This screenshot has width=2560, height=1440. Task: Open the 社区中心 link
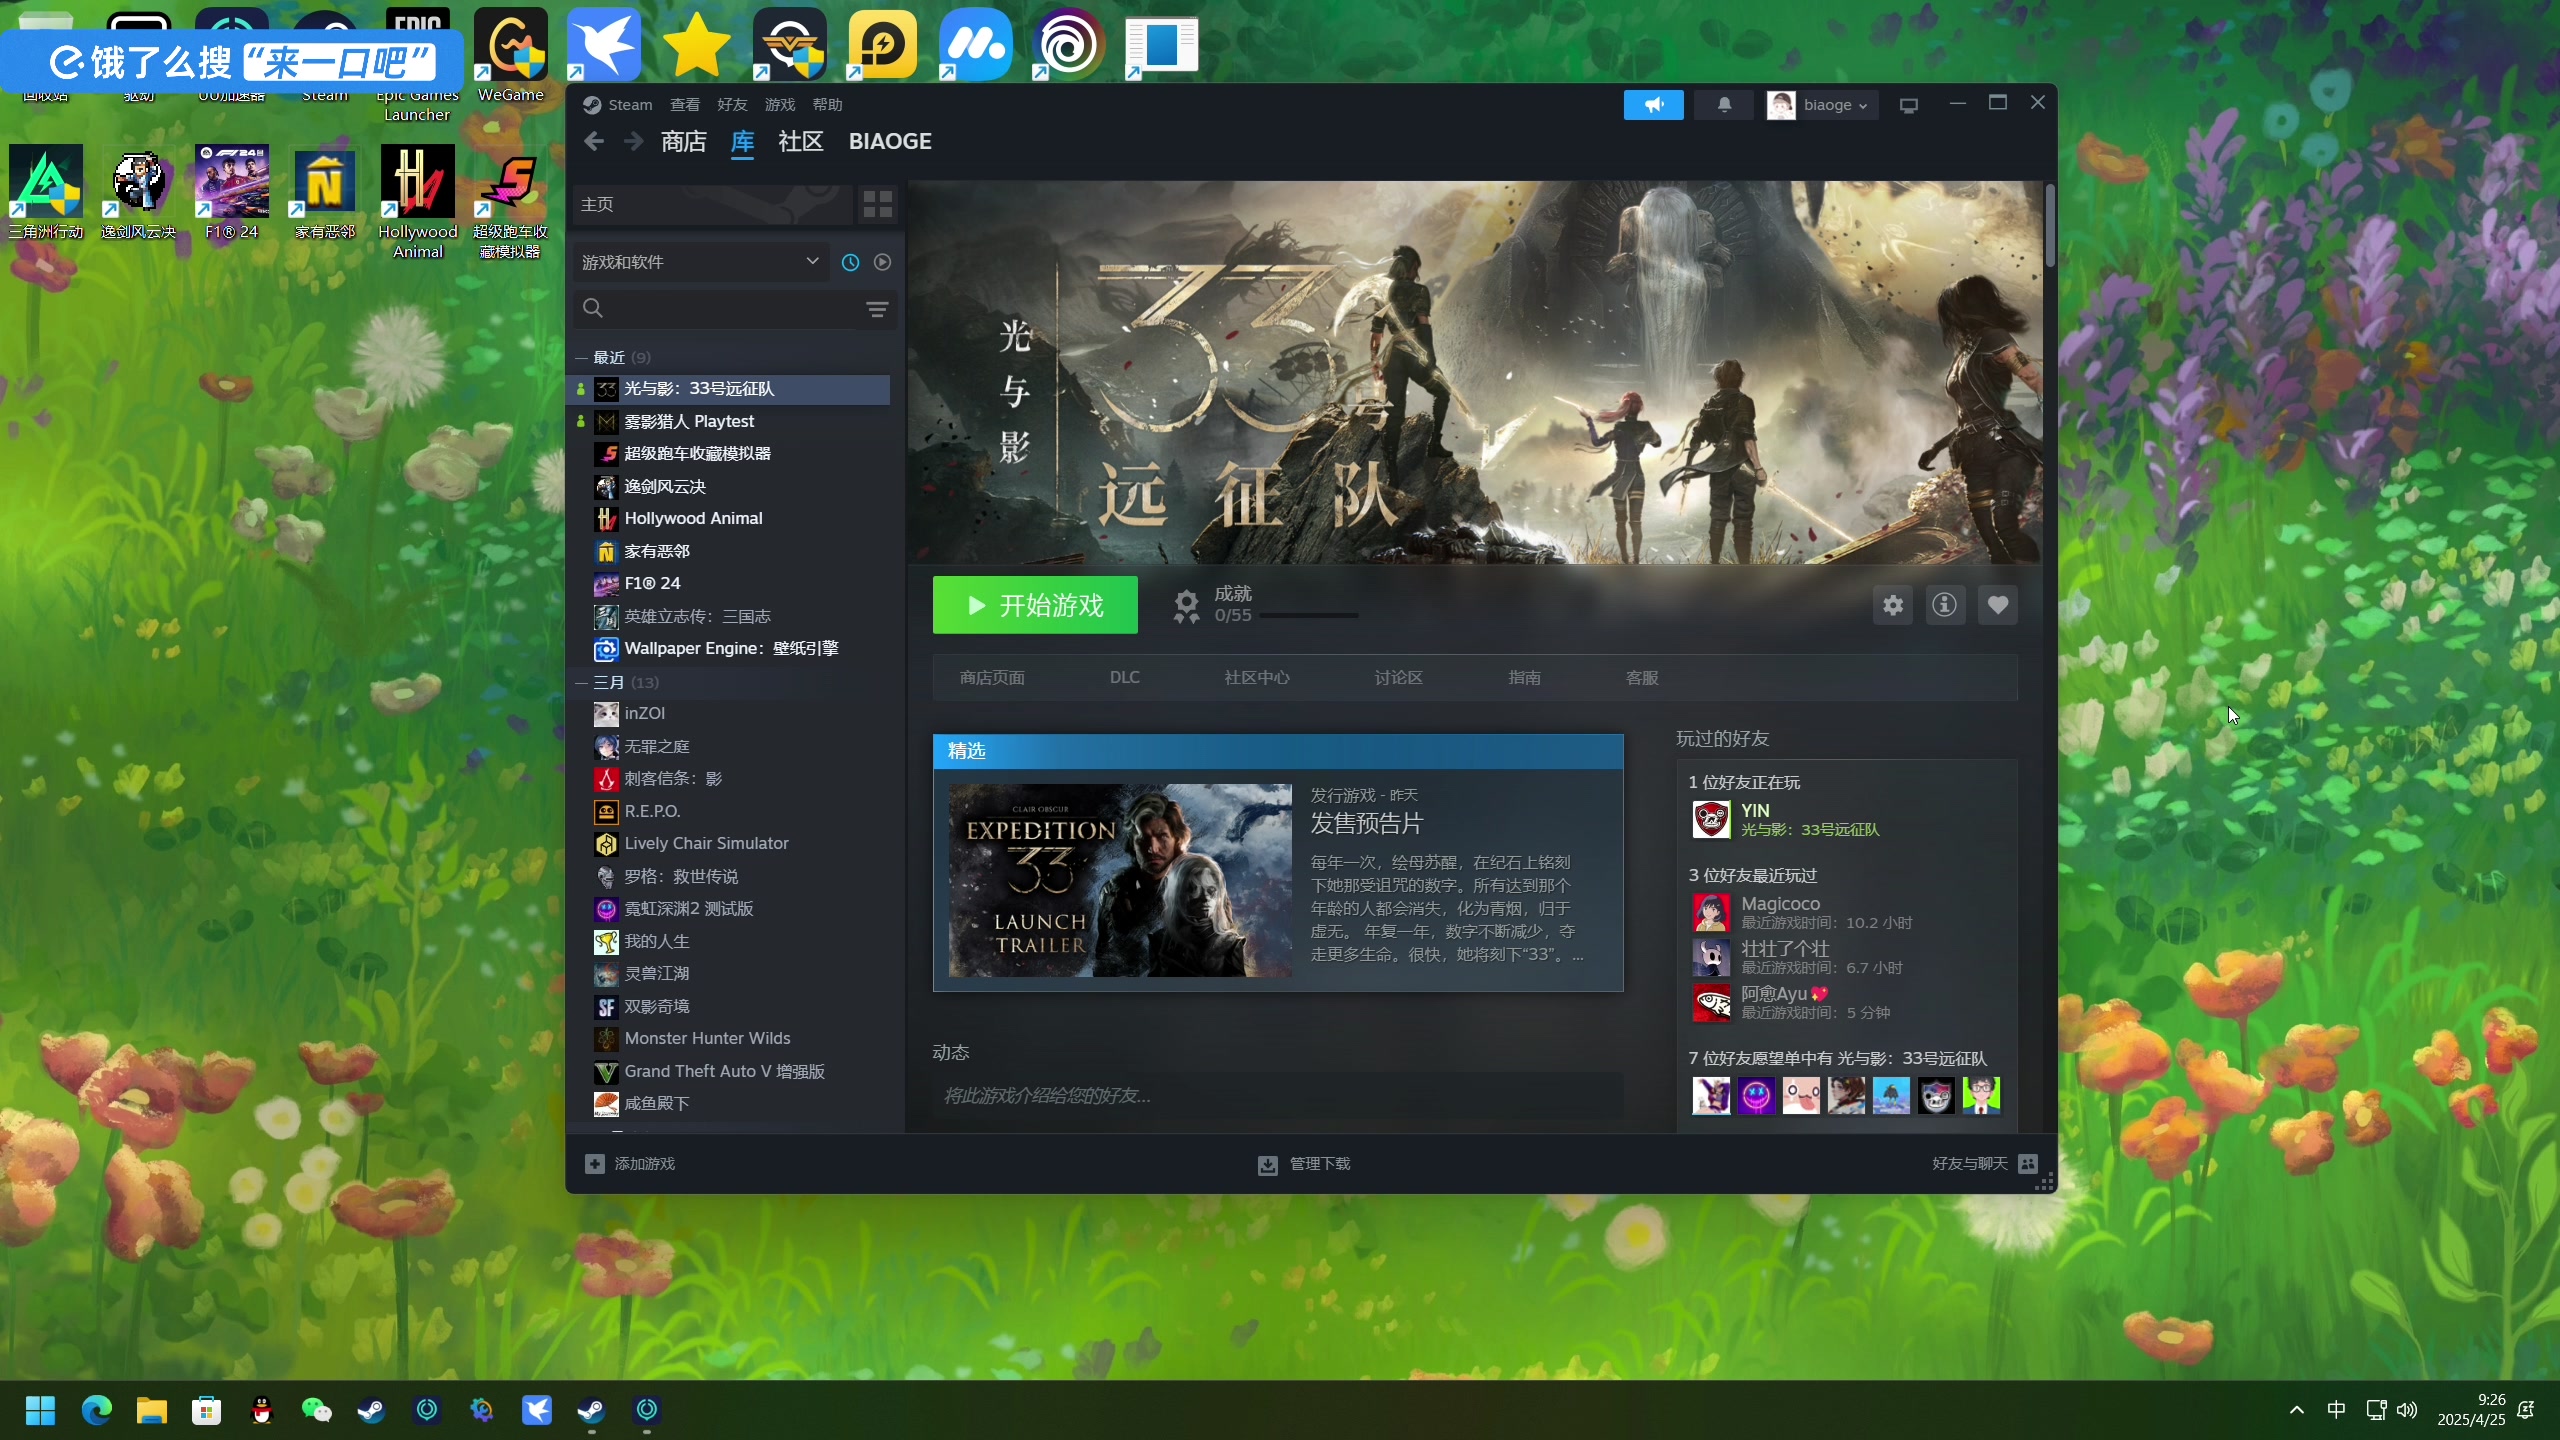click(x=1257, y=678)
